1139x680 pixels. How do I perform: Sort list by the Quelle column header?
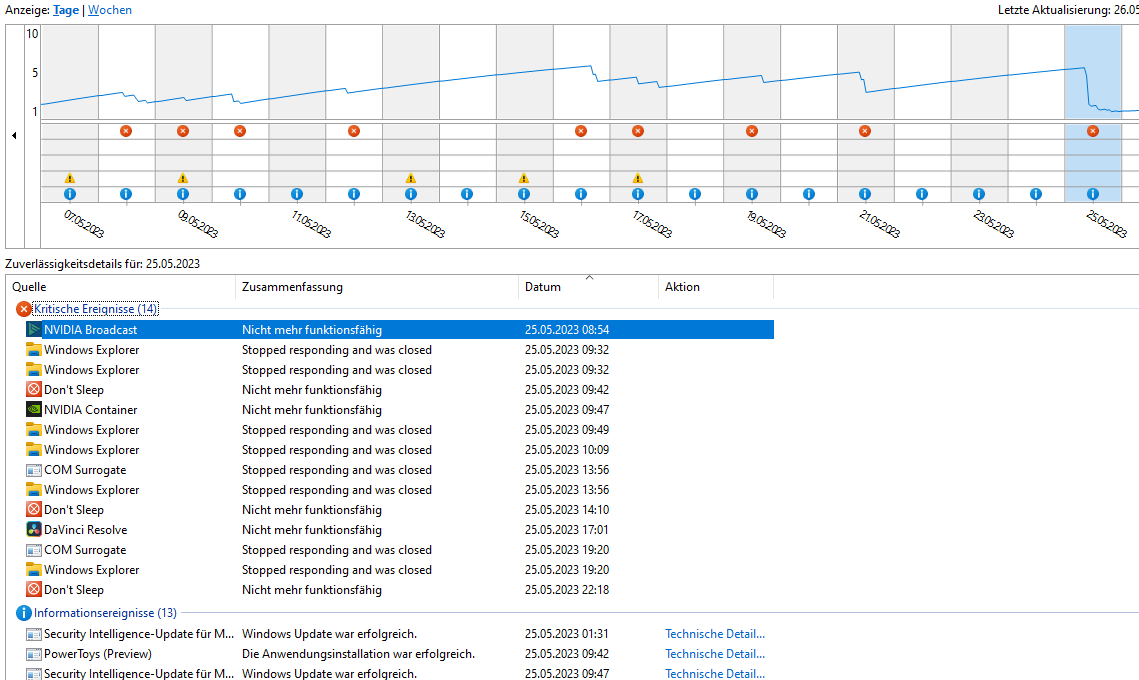click(x=121, y=287)
